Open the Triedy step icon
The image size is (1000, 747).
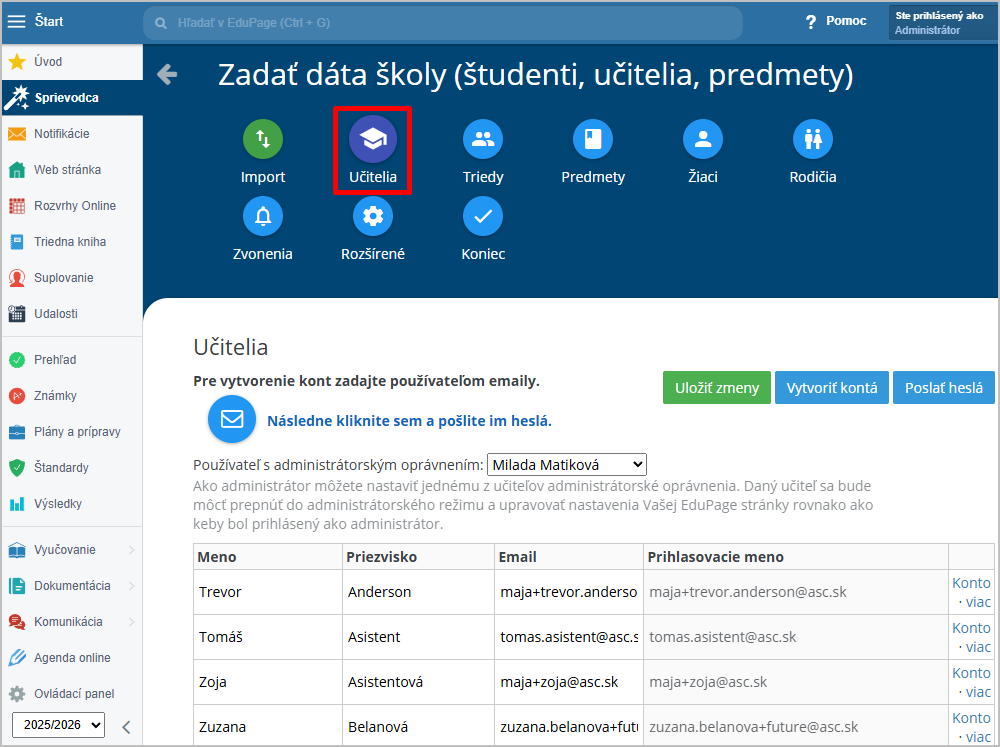pos(483,140)
